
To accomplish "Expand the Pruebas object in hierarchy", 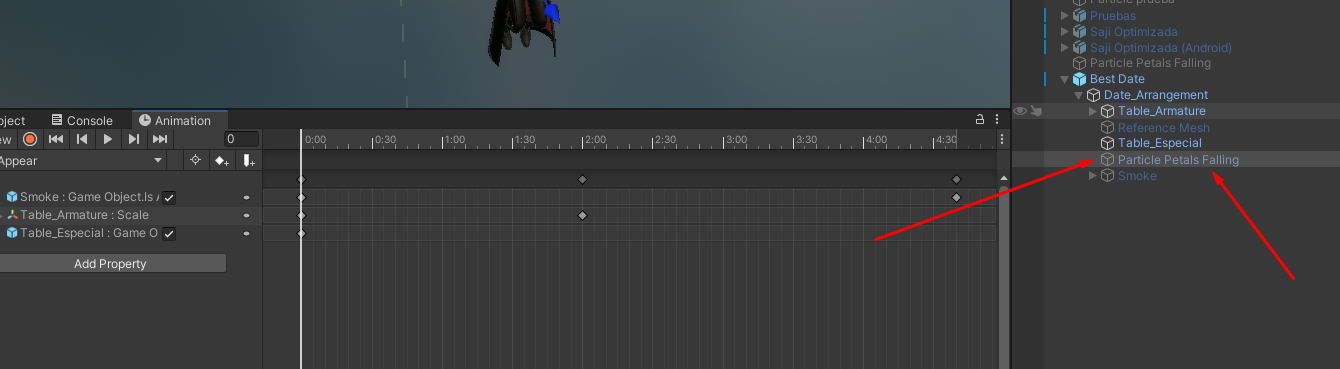I will (x=1065, y=16).
